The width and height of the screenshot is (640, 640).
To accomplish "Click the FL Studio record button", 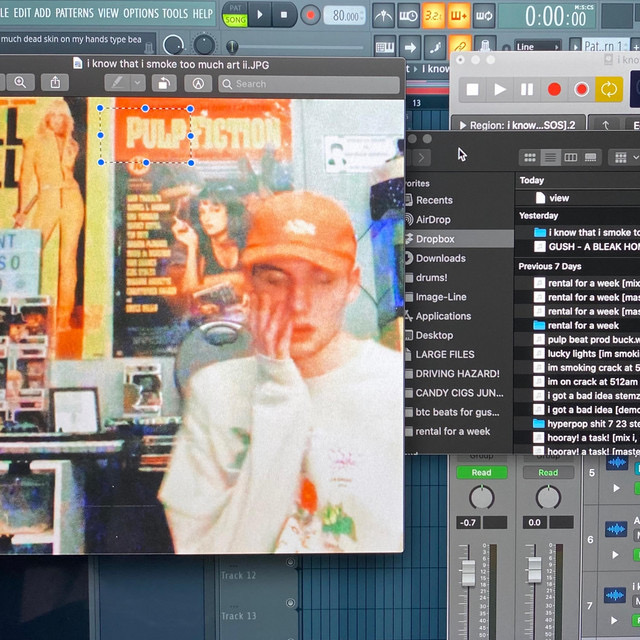I will (x=310, y=15).
